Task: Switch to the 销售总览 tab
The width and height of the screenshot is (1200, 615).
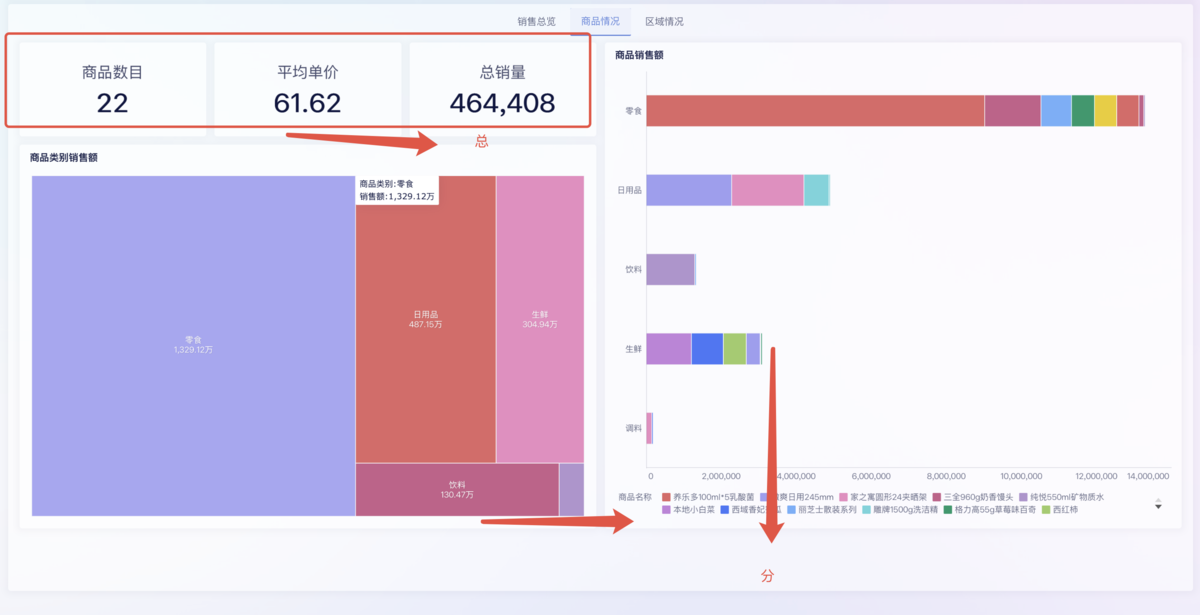Action: point(536,21)
